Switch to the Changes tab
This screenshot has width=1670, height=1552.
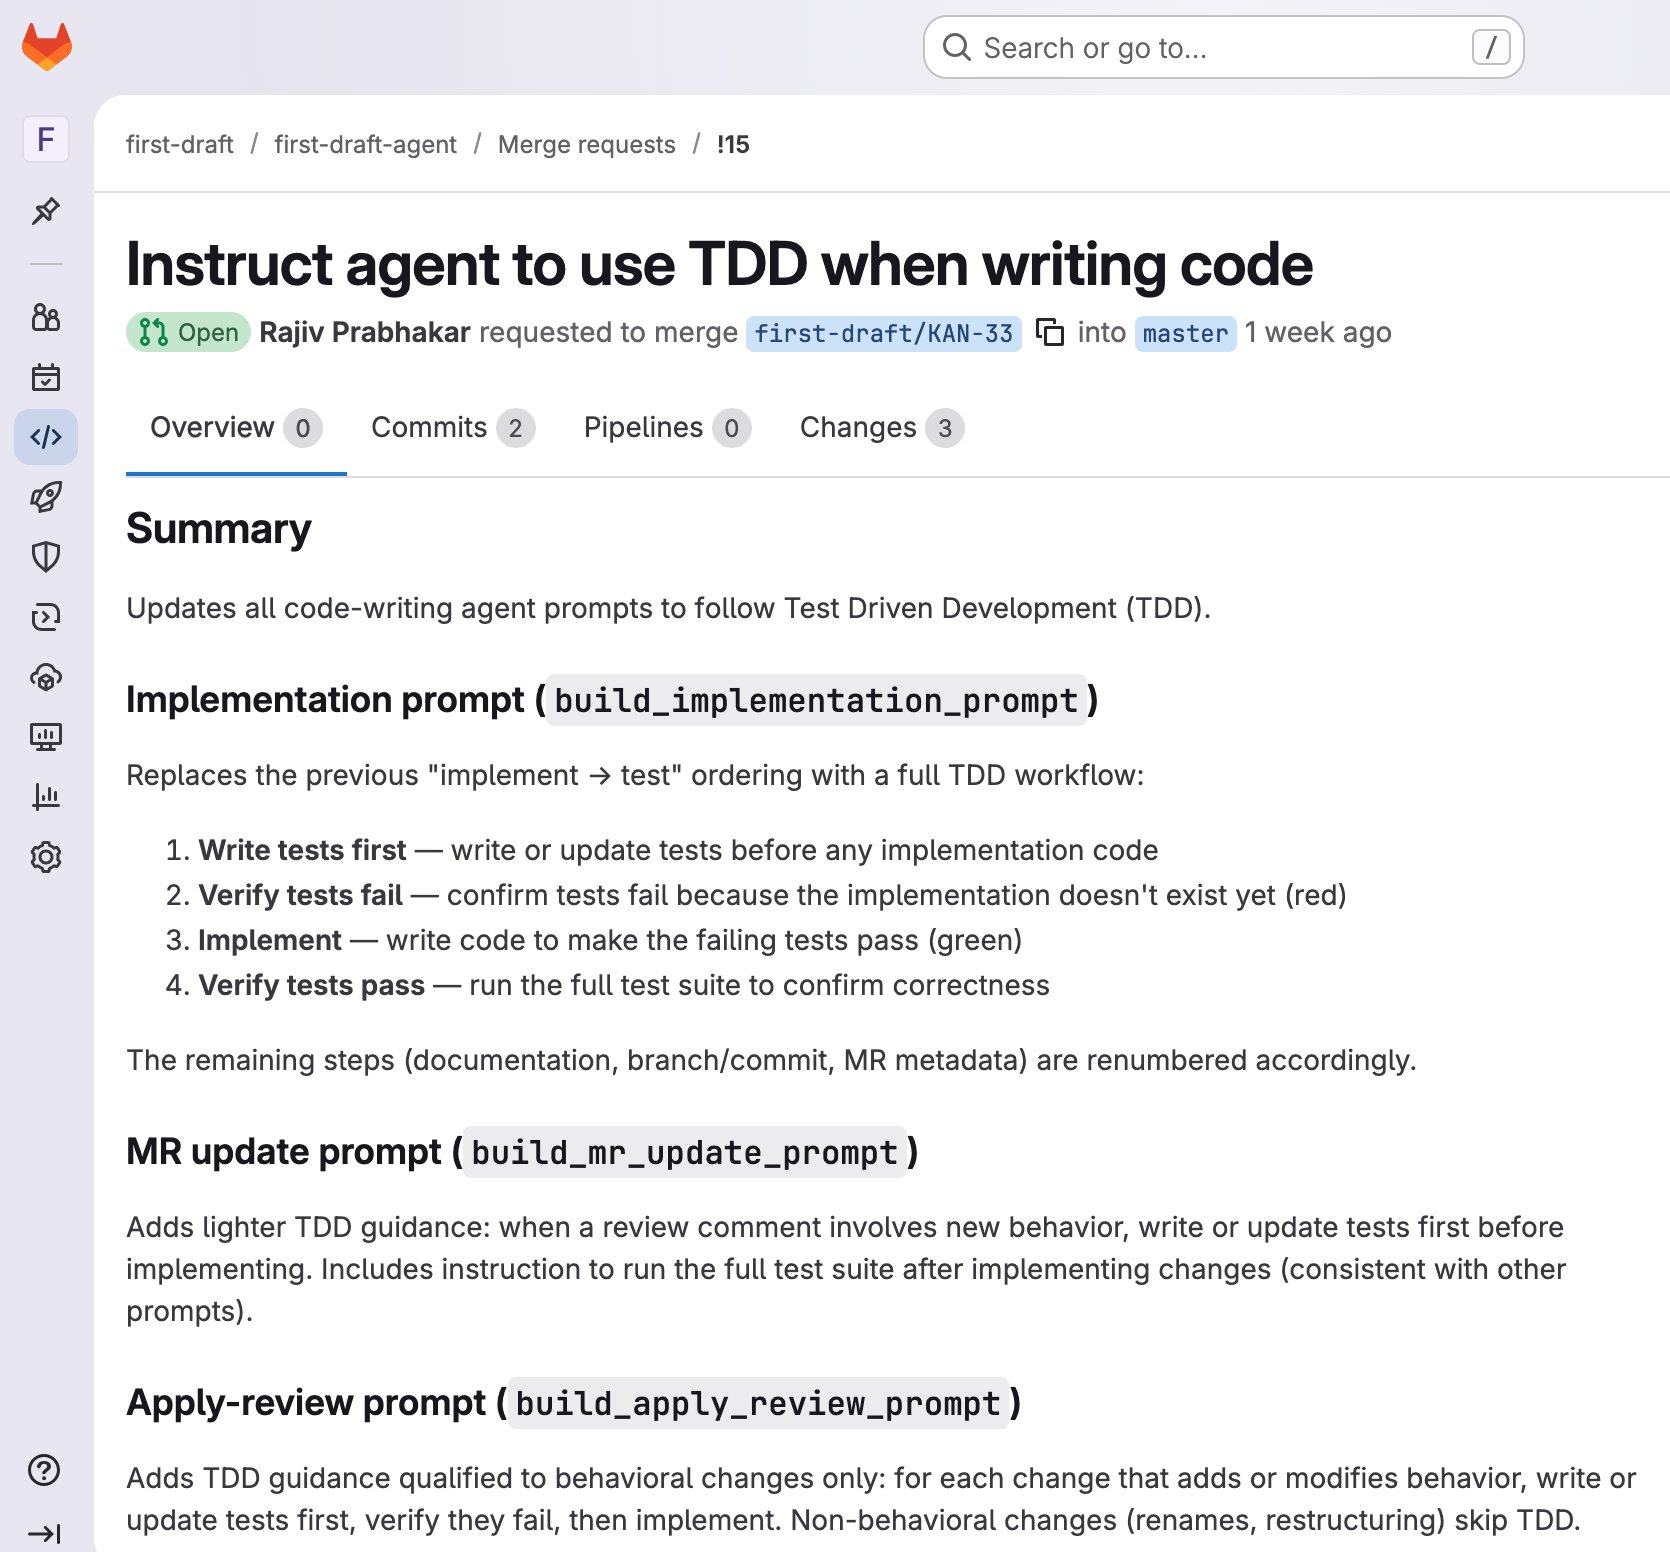881,428
